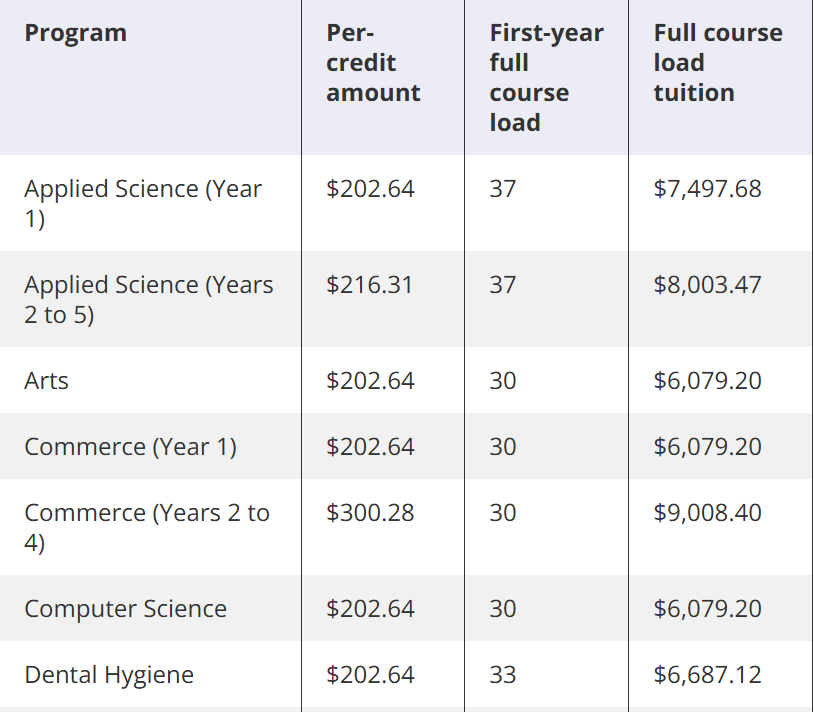Click the Computer Science program cell
The image size is (814, 712).
(x=125, y=609)
